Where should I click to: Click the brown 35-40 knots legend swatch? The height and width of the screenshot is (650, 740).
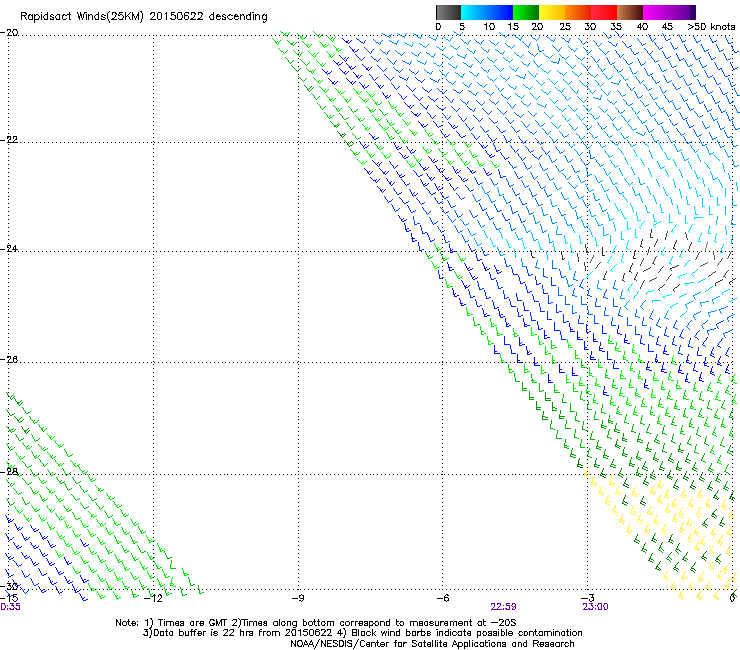click(x=630, y=12)
